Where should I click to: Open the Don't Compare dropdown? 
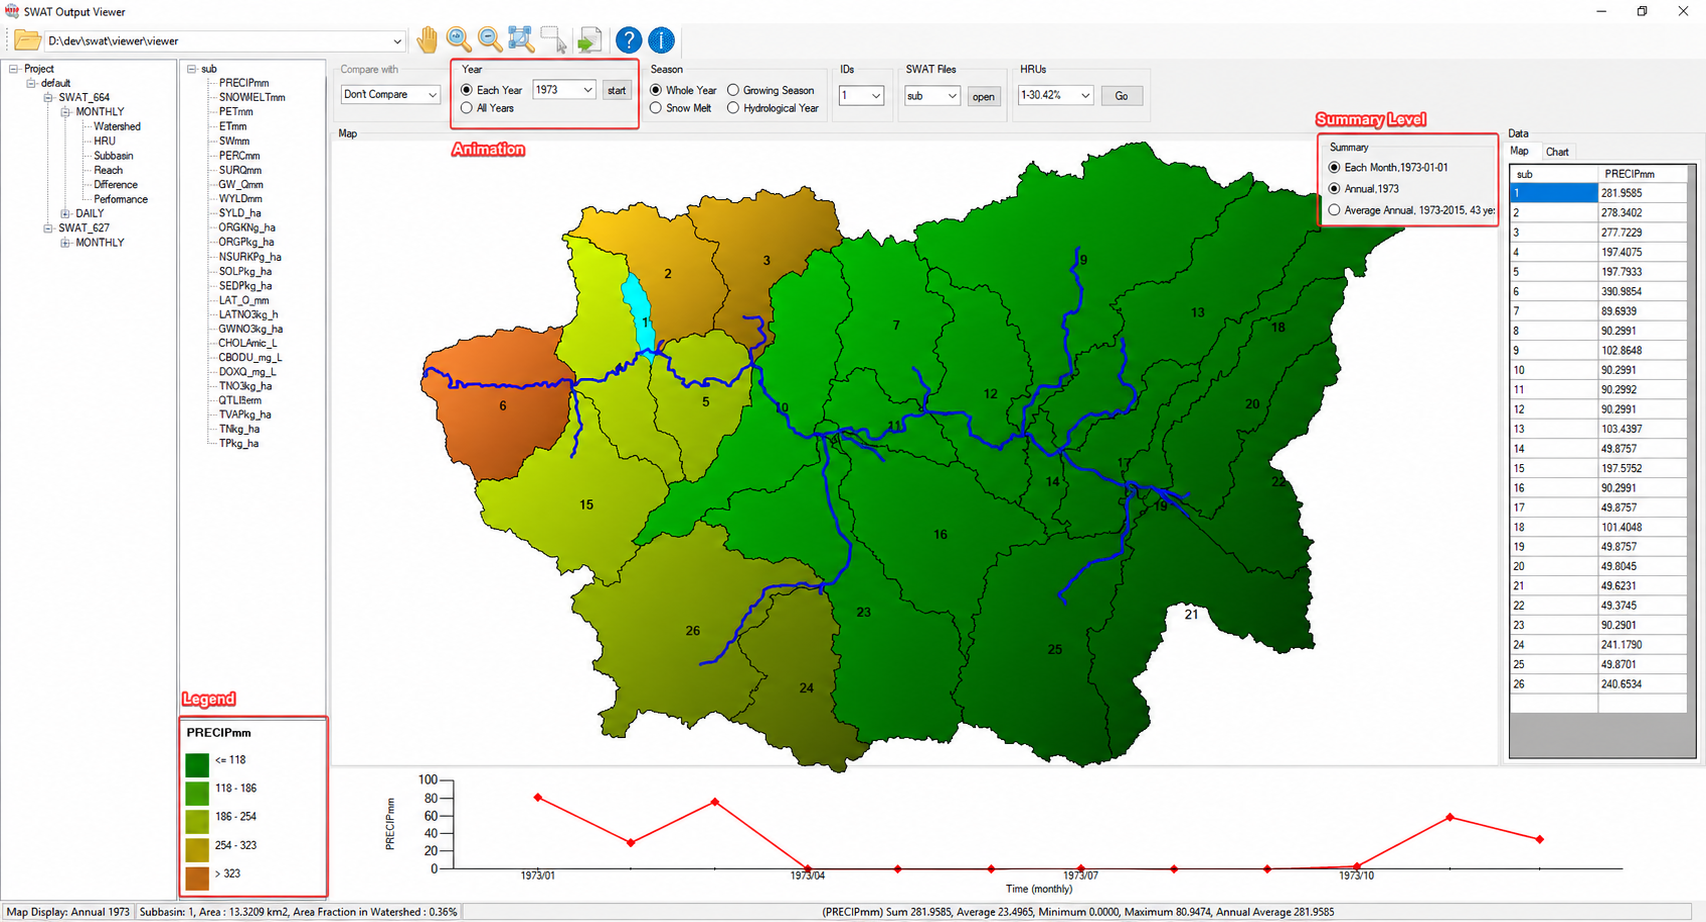(432, 95)
